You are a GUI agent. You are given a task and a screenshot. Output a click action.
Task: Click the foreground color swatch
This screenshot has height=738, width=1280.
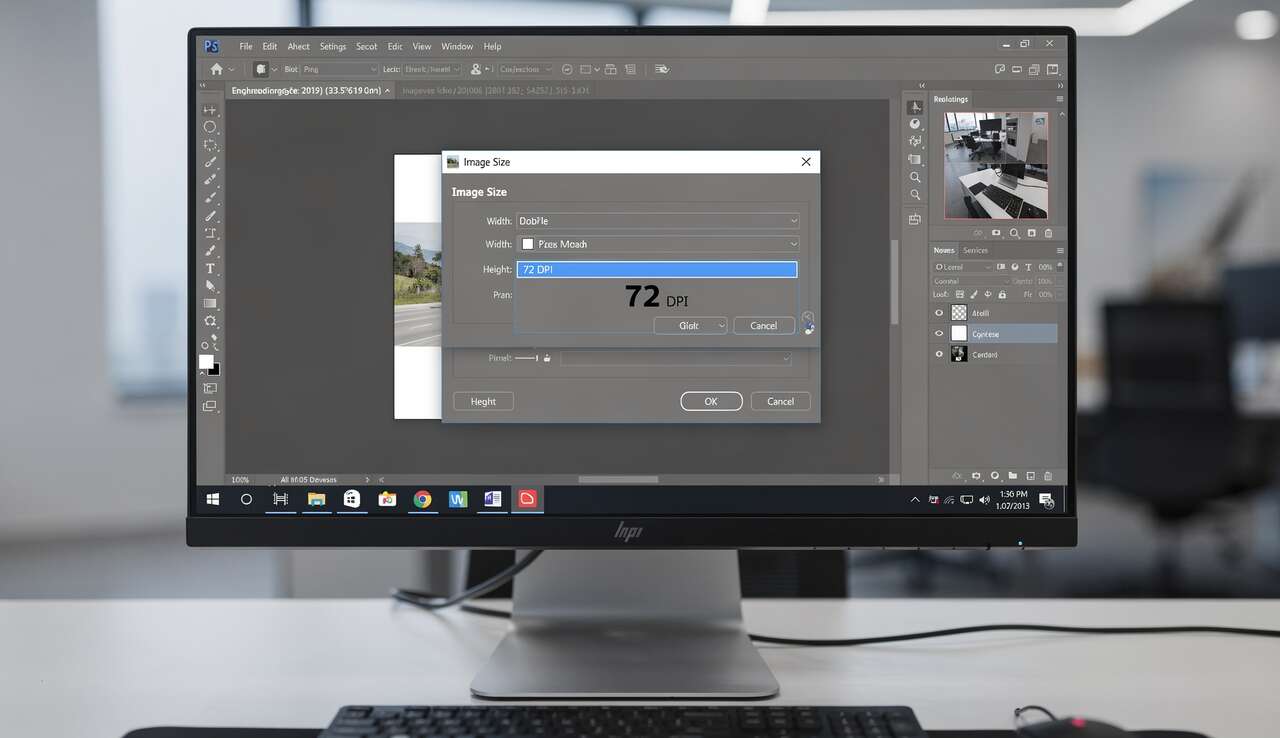(x=206, y=362)
